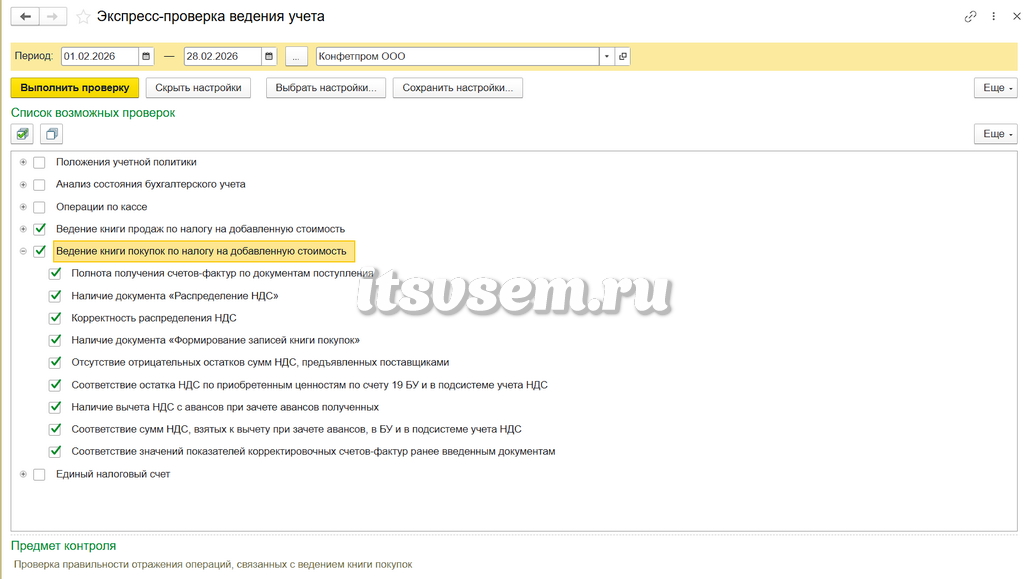Add the page to favorites using the star icon

[x=83, y=17]
